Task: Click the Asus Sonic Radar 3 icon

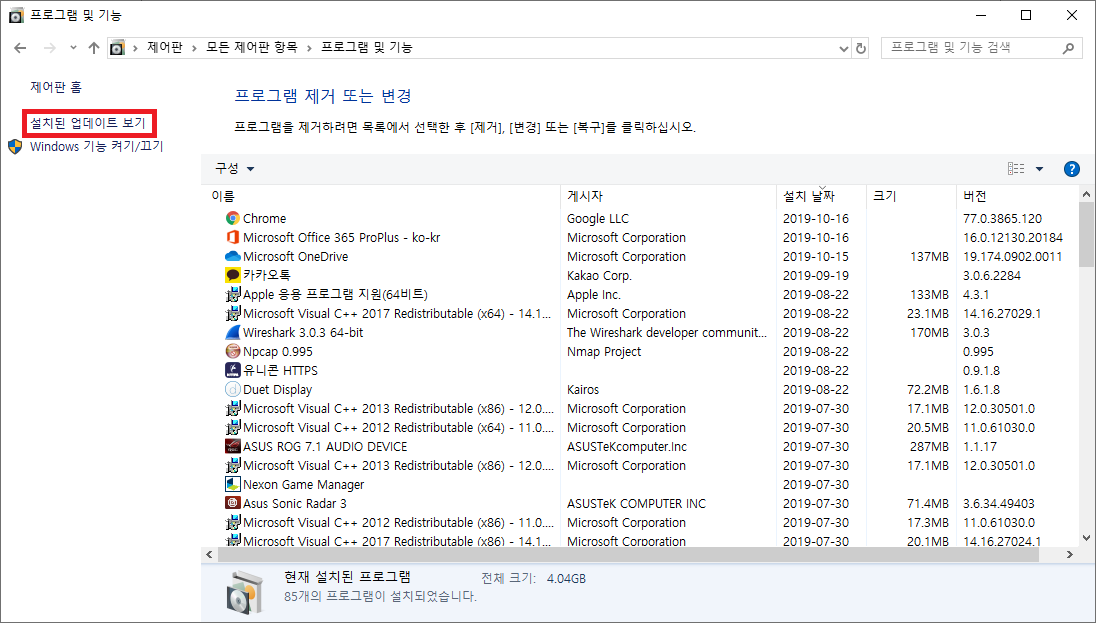Action: pos(233,503)
